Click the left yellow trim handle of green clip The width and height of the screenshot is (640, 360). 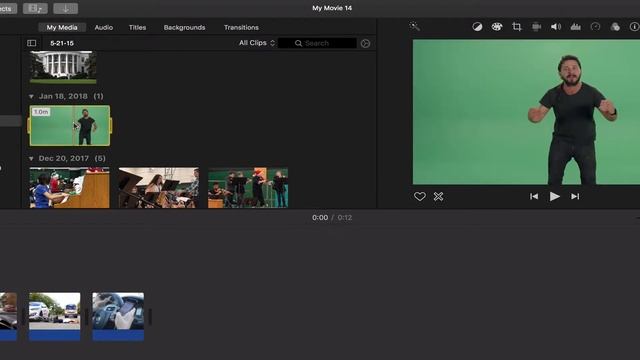[x=29, y=125]
